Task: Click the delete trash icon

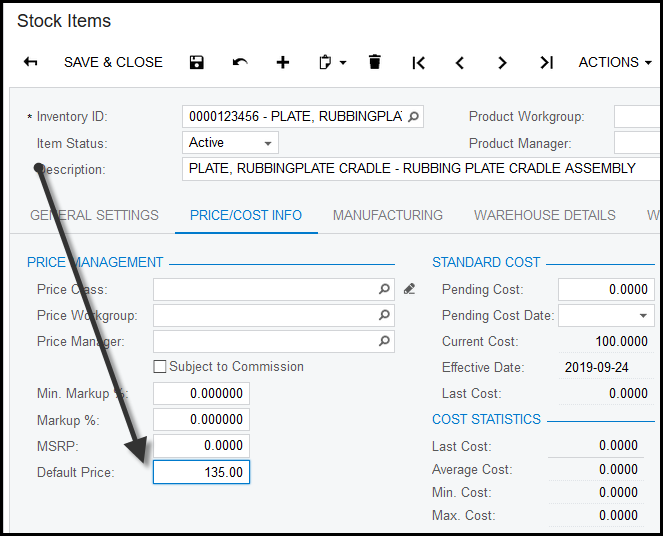Action: click(x=375, y=62)
